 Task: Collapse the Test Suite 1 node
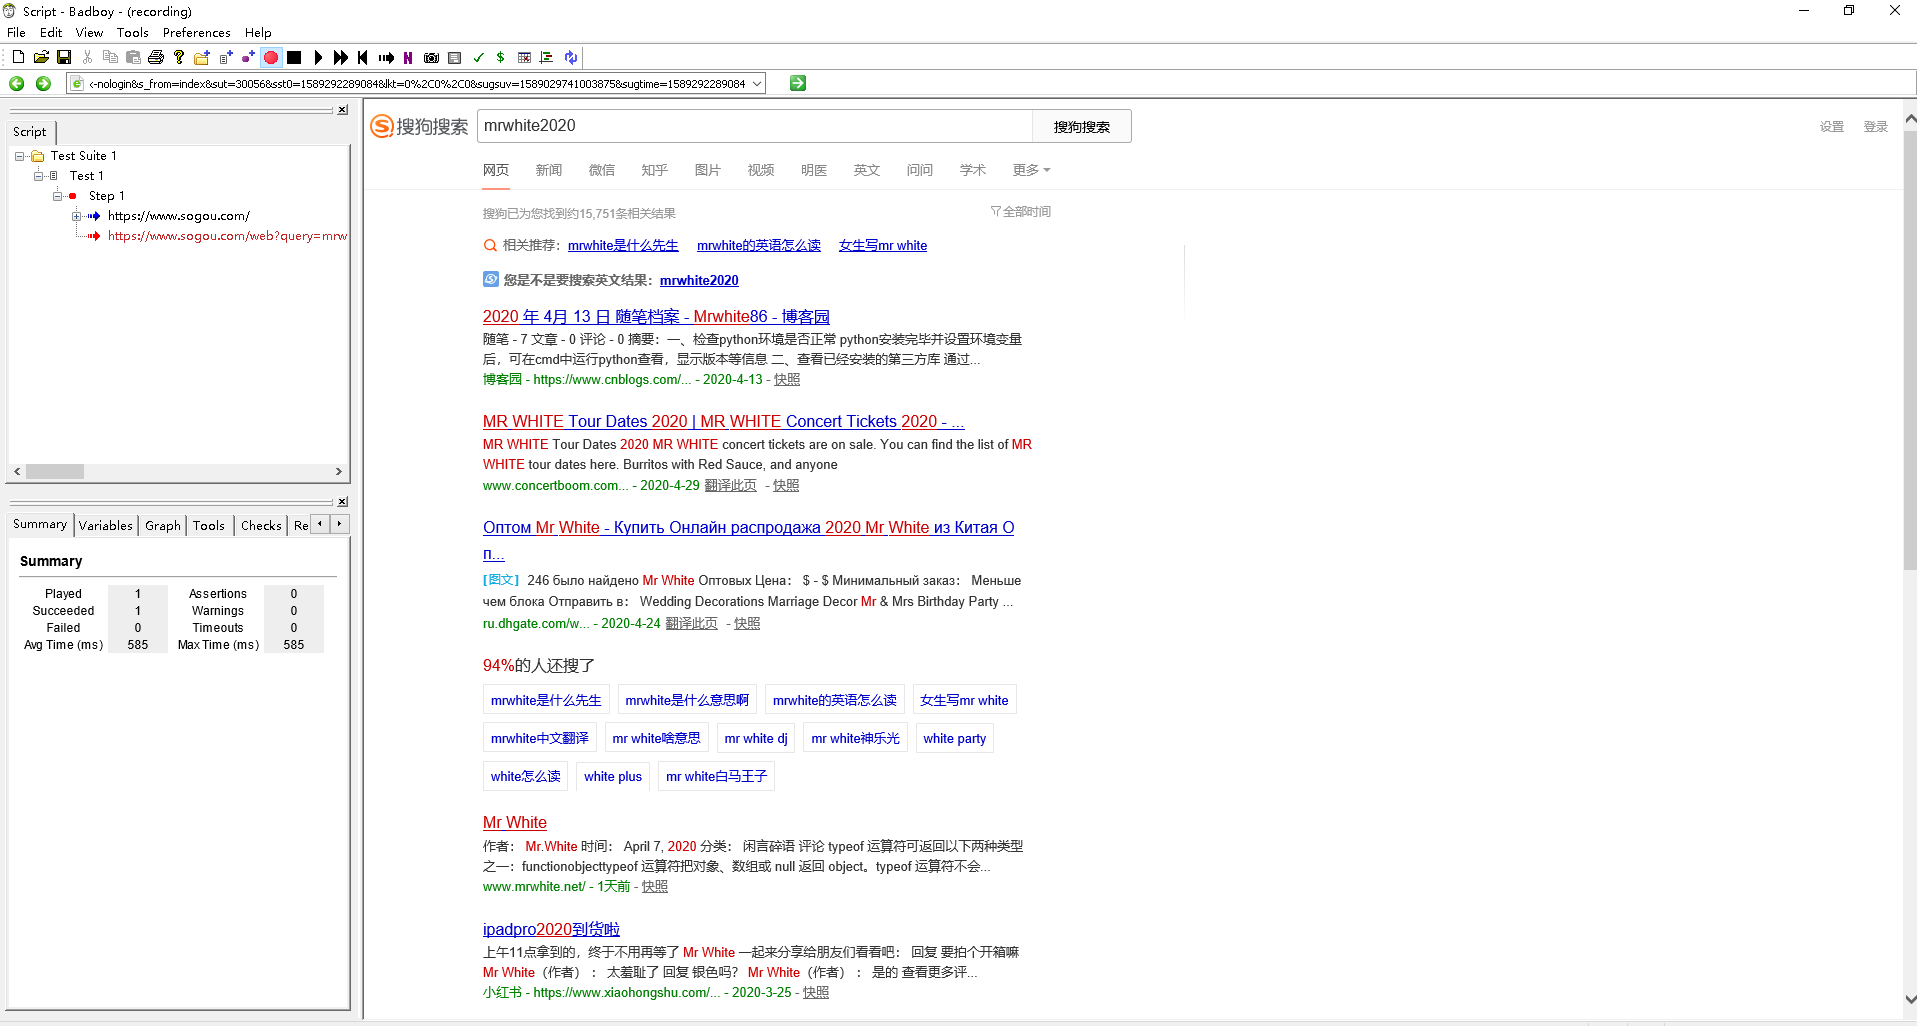[19, 156]
